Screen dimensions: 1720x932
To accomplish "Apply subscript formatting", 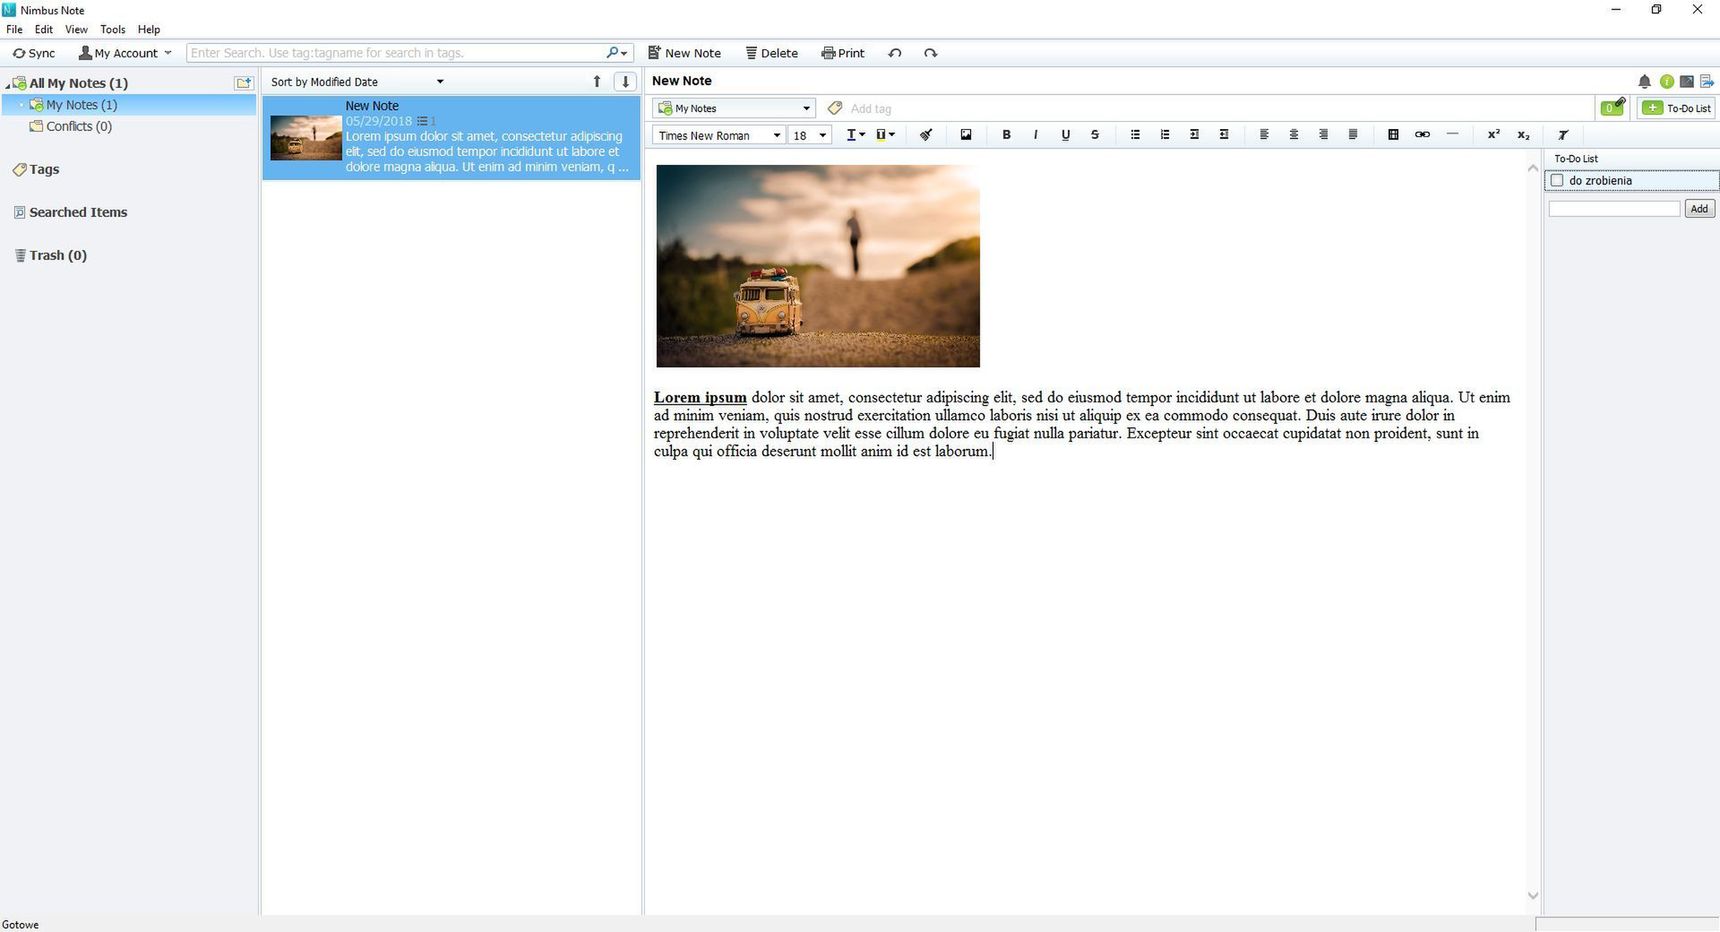I will point(1523,135).
